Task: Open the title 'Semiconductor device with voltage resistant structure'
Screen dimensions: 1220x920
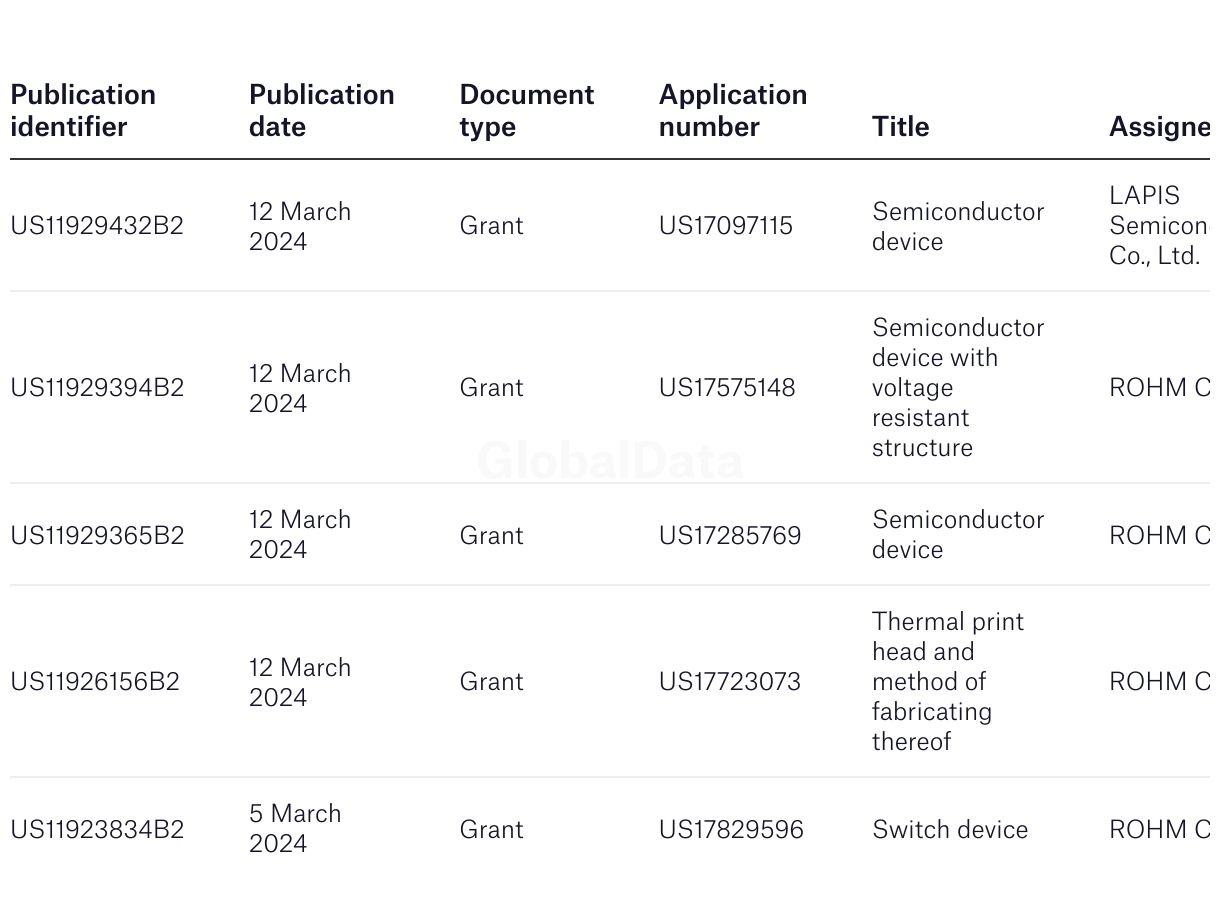Action: click(943, 388)
